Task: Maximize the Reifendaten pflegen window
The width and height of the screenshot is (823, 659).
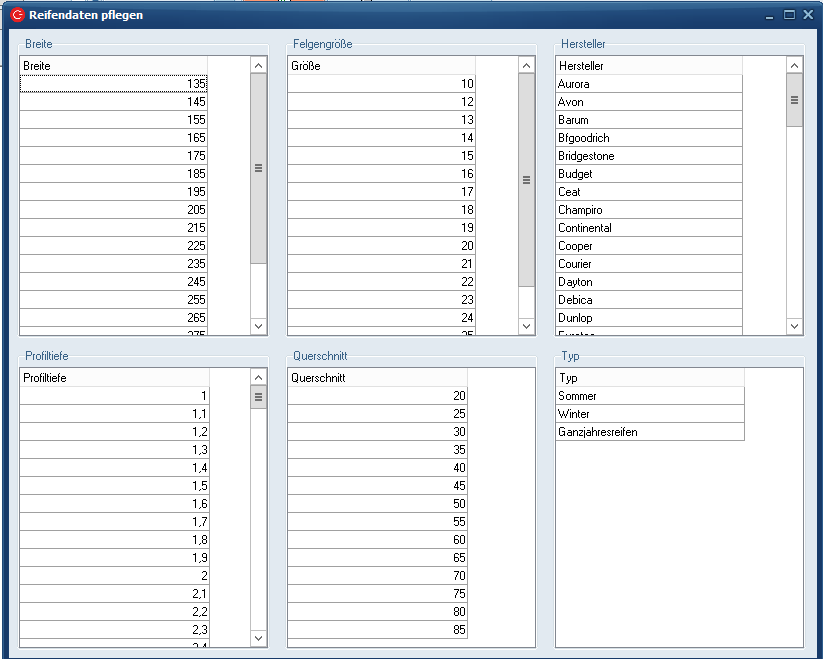Action: pyautogui.click(x=789, y=15)
